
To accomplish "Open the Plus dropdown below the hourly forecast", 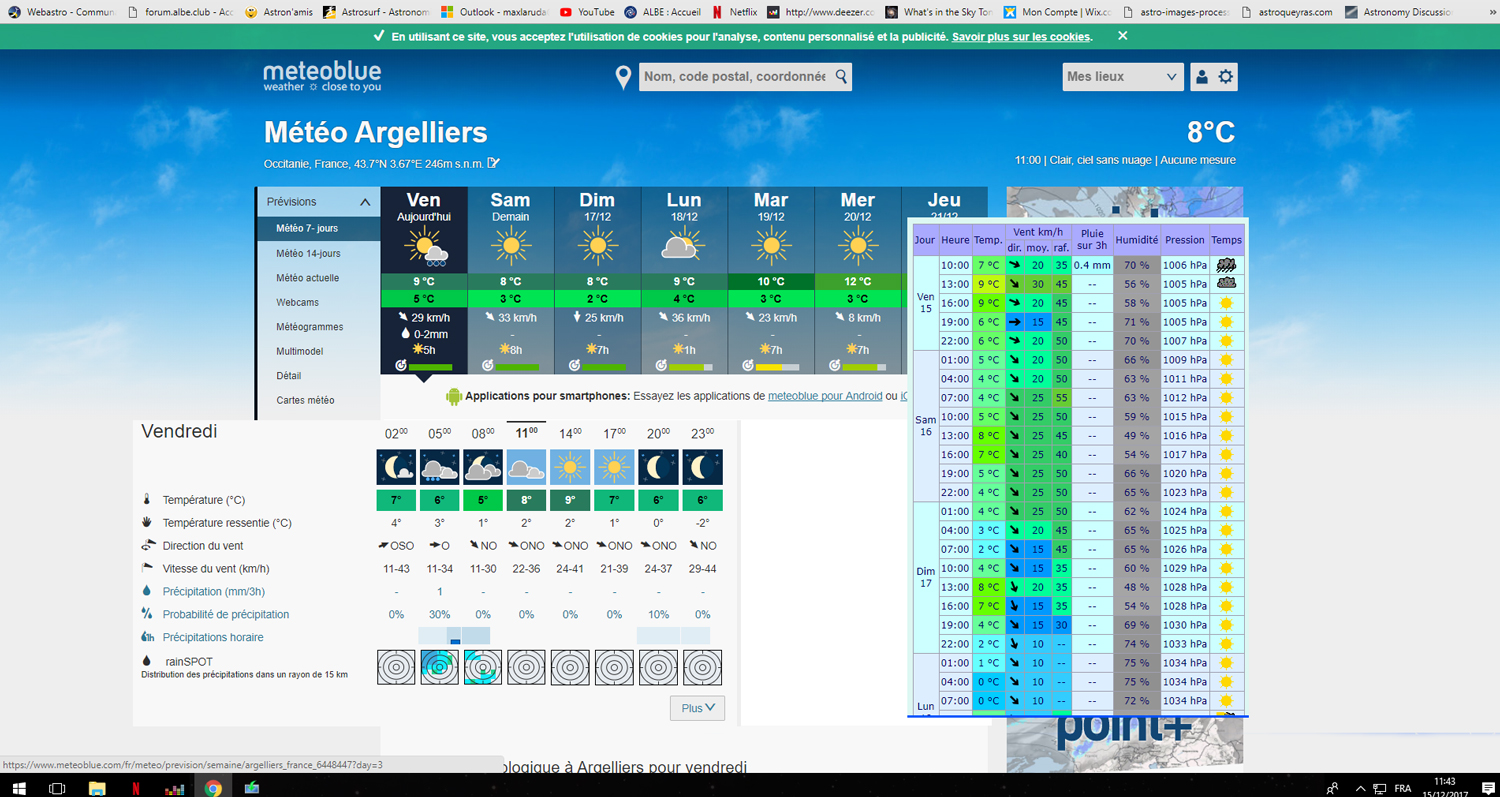I will pyautogui.click(x=696, y=707).
